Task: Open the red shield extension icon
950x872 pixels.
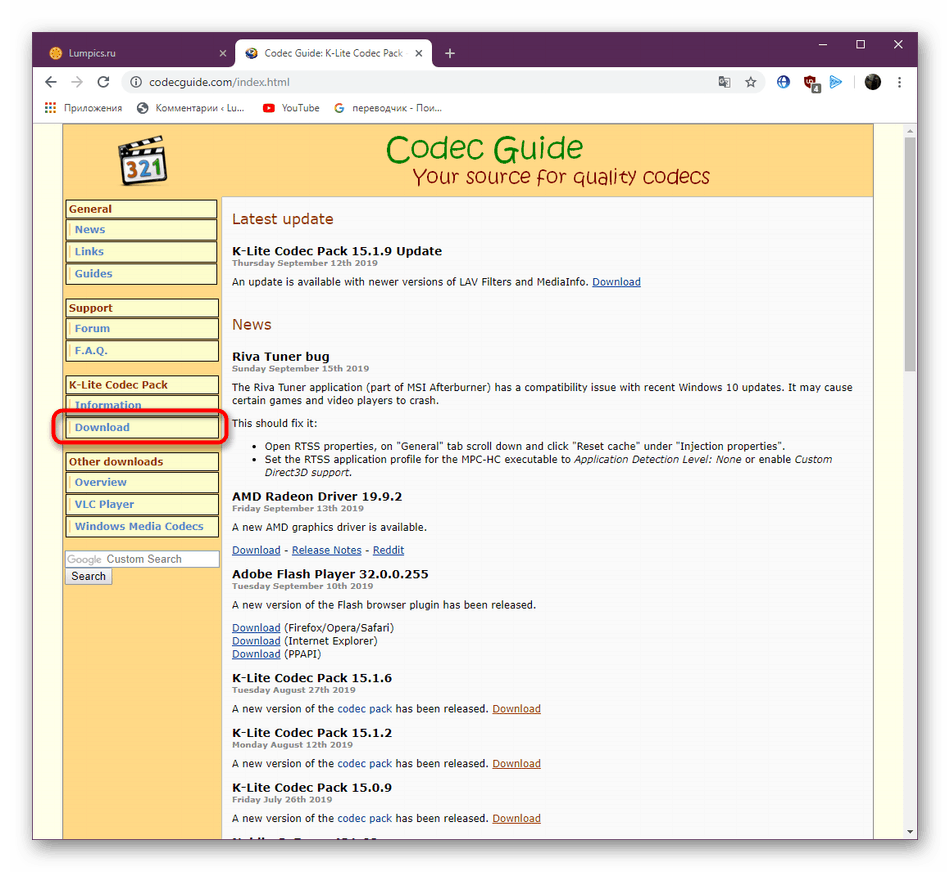Action: pos(811,83)
